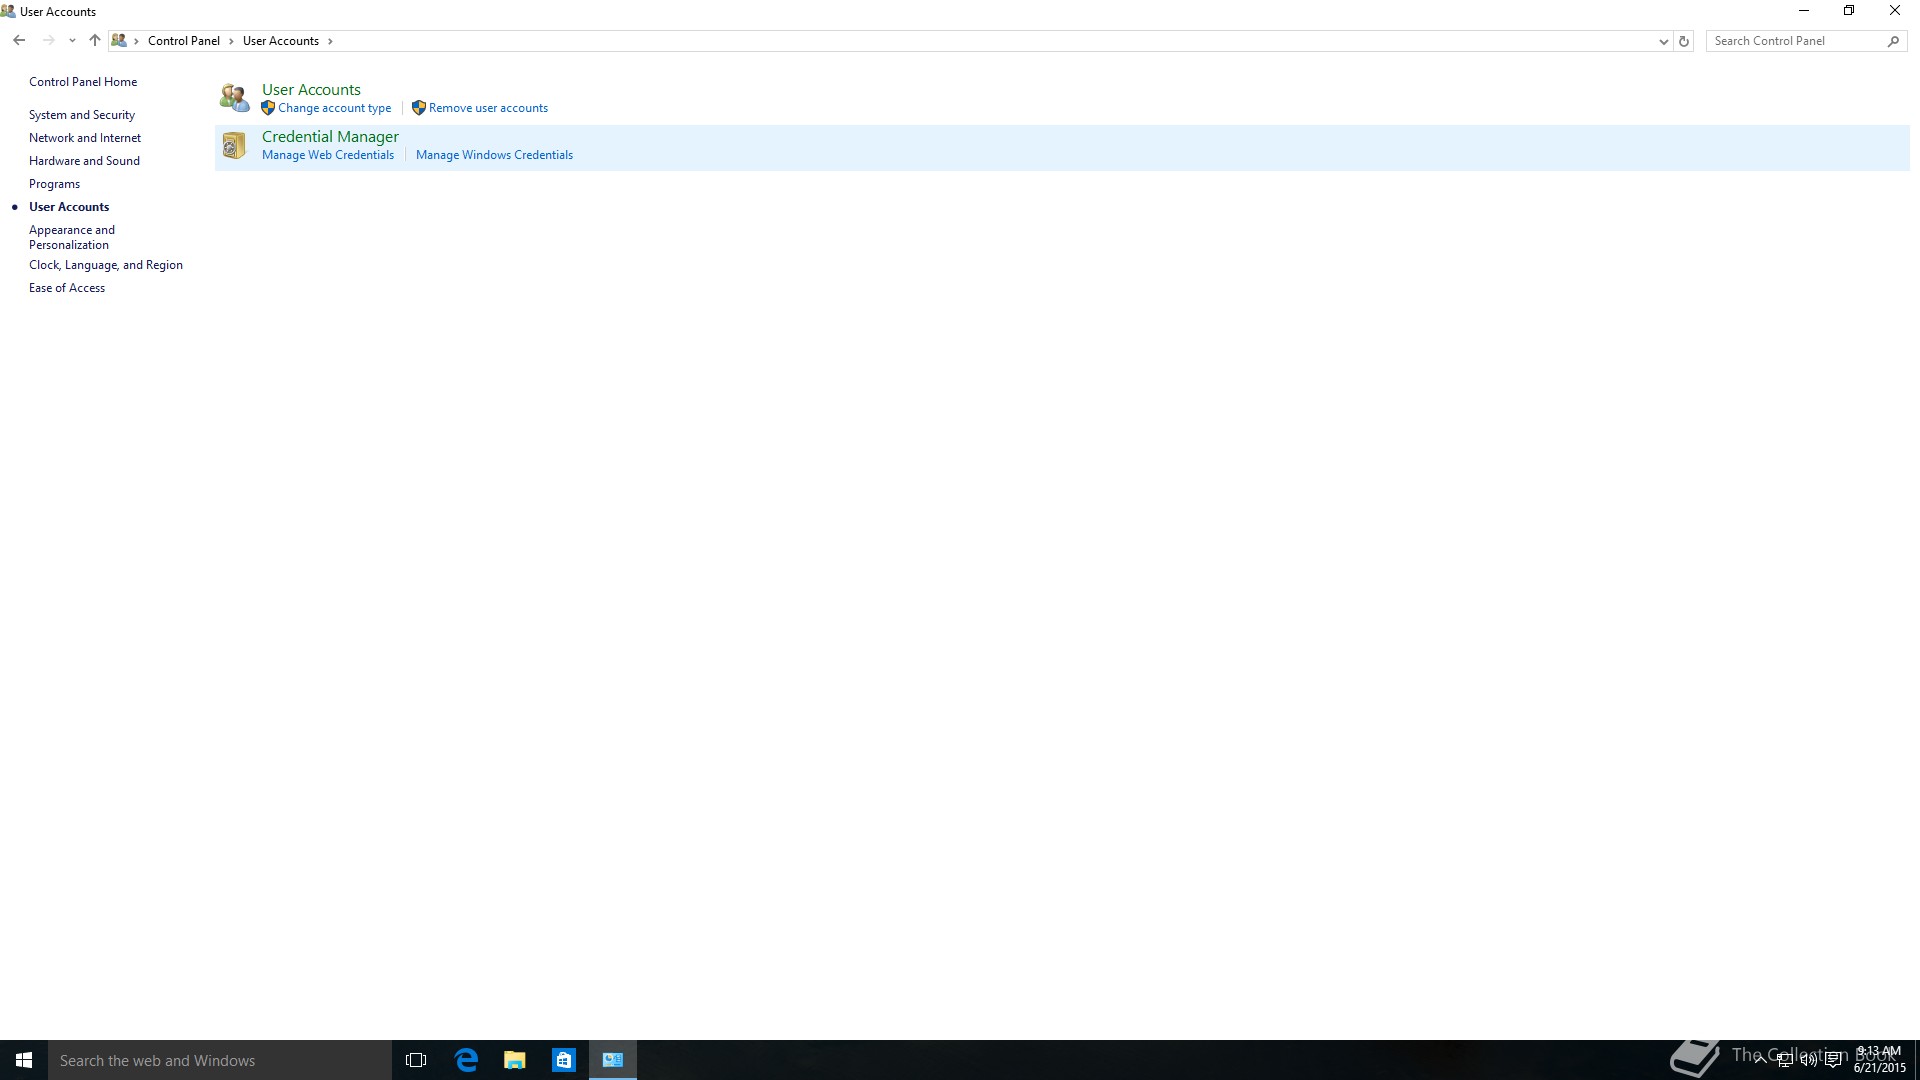The width and height of the screenshot is (1920, 1080).
Task: Go to Hardware and Sound category
Action: click(x=84, y=161)
